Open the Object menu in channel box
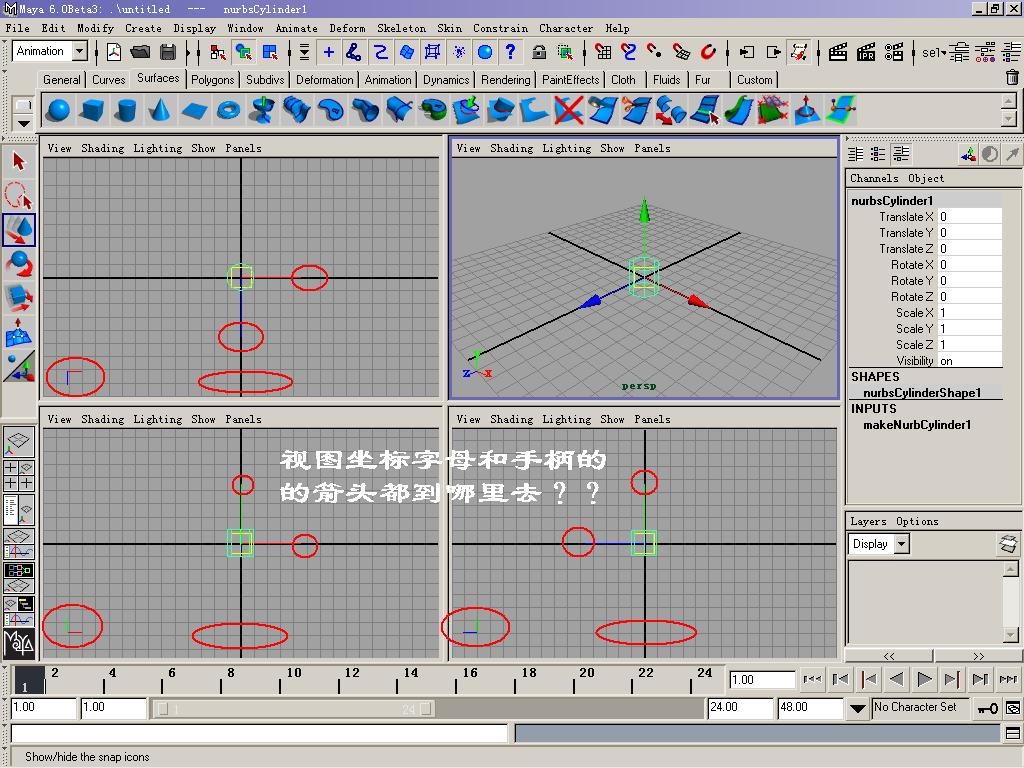This screenshot has width=1024, height=768. click(x=925, y=178)
